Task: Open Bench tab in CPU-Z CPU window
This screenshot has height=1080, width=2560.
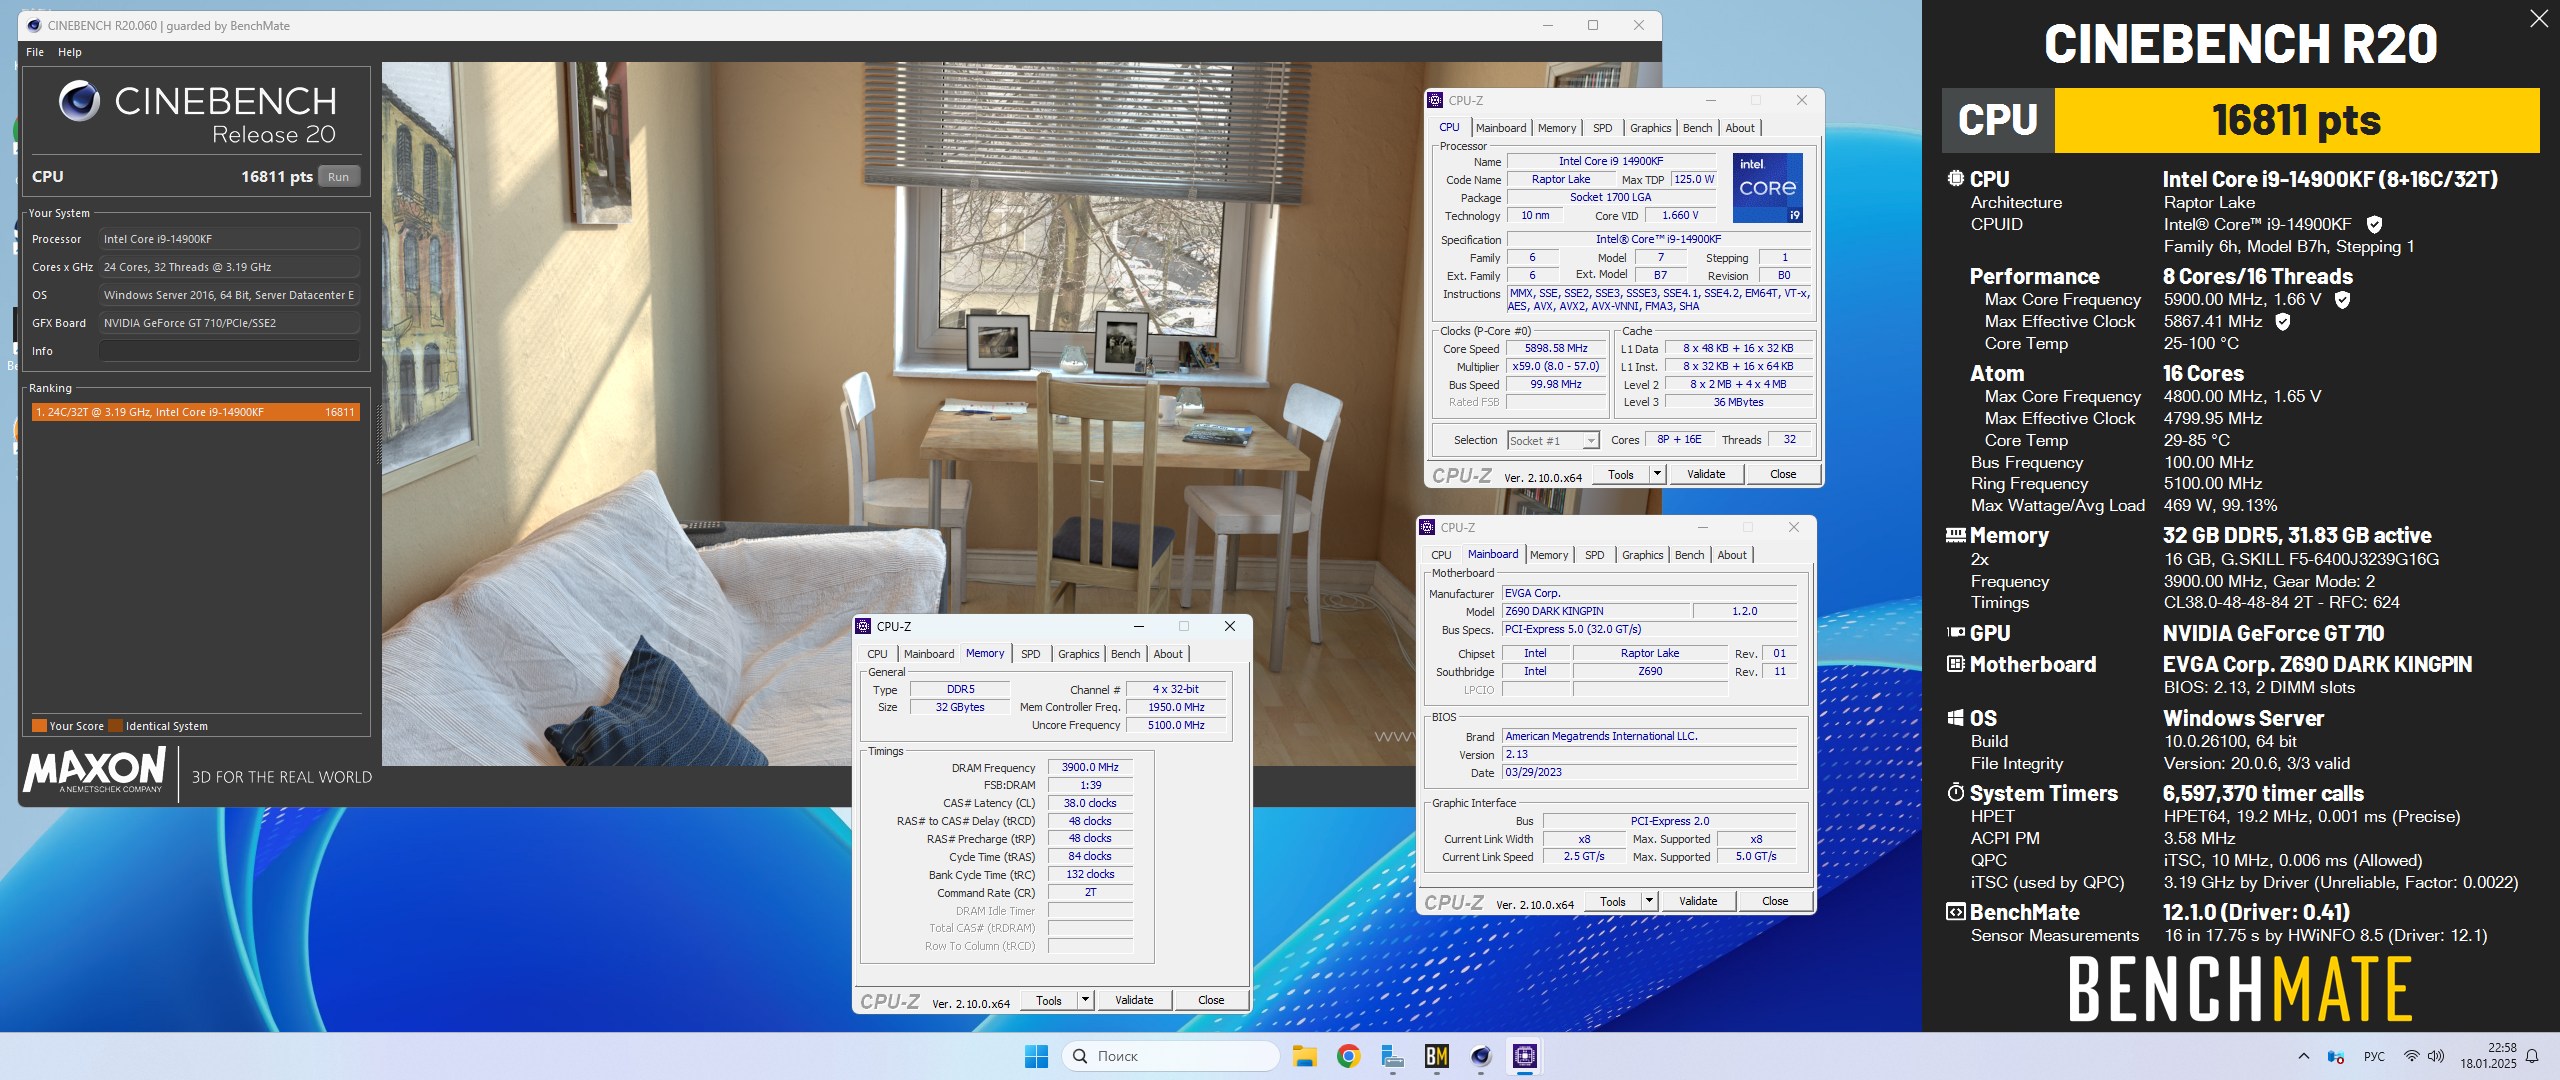Action: [x=1697, y=128]
